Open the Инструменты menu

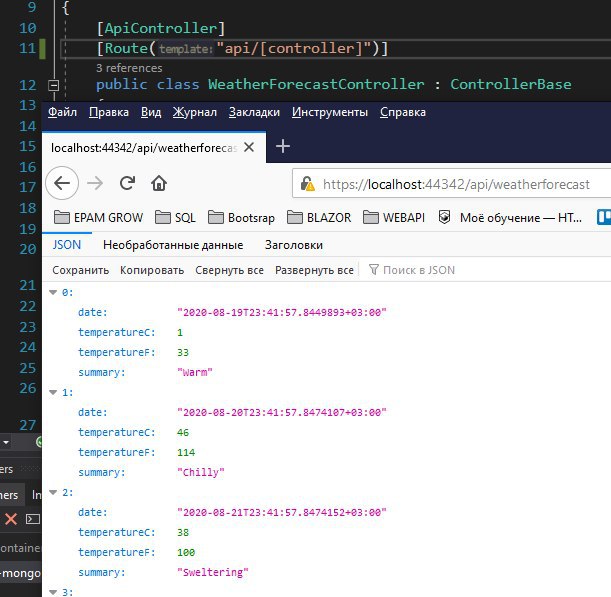pos(330,112)
